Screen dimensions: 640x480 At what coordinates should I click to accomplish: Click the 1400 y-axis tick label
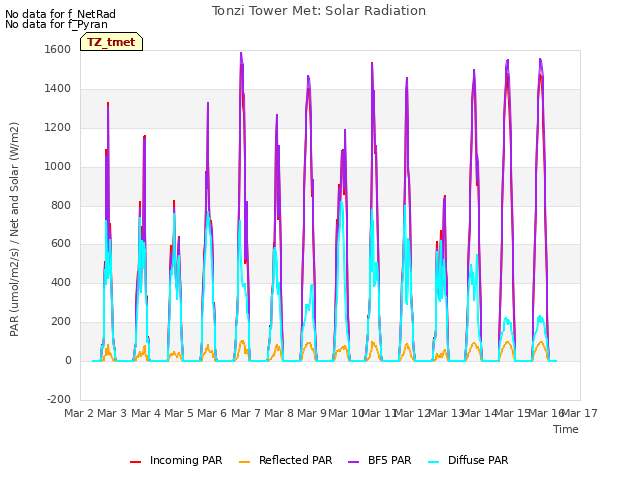[x=58, y=89]
